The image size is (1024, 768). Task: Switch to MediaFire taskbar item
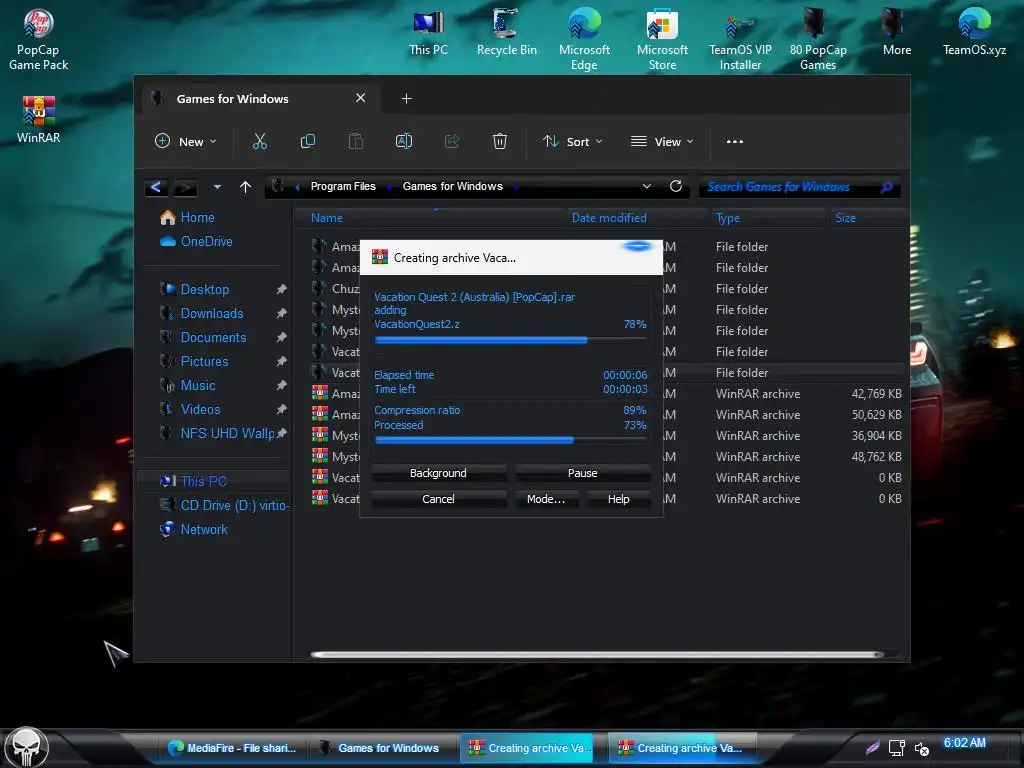tap(232, 748)
